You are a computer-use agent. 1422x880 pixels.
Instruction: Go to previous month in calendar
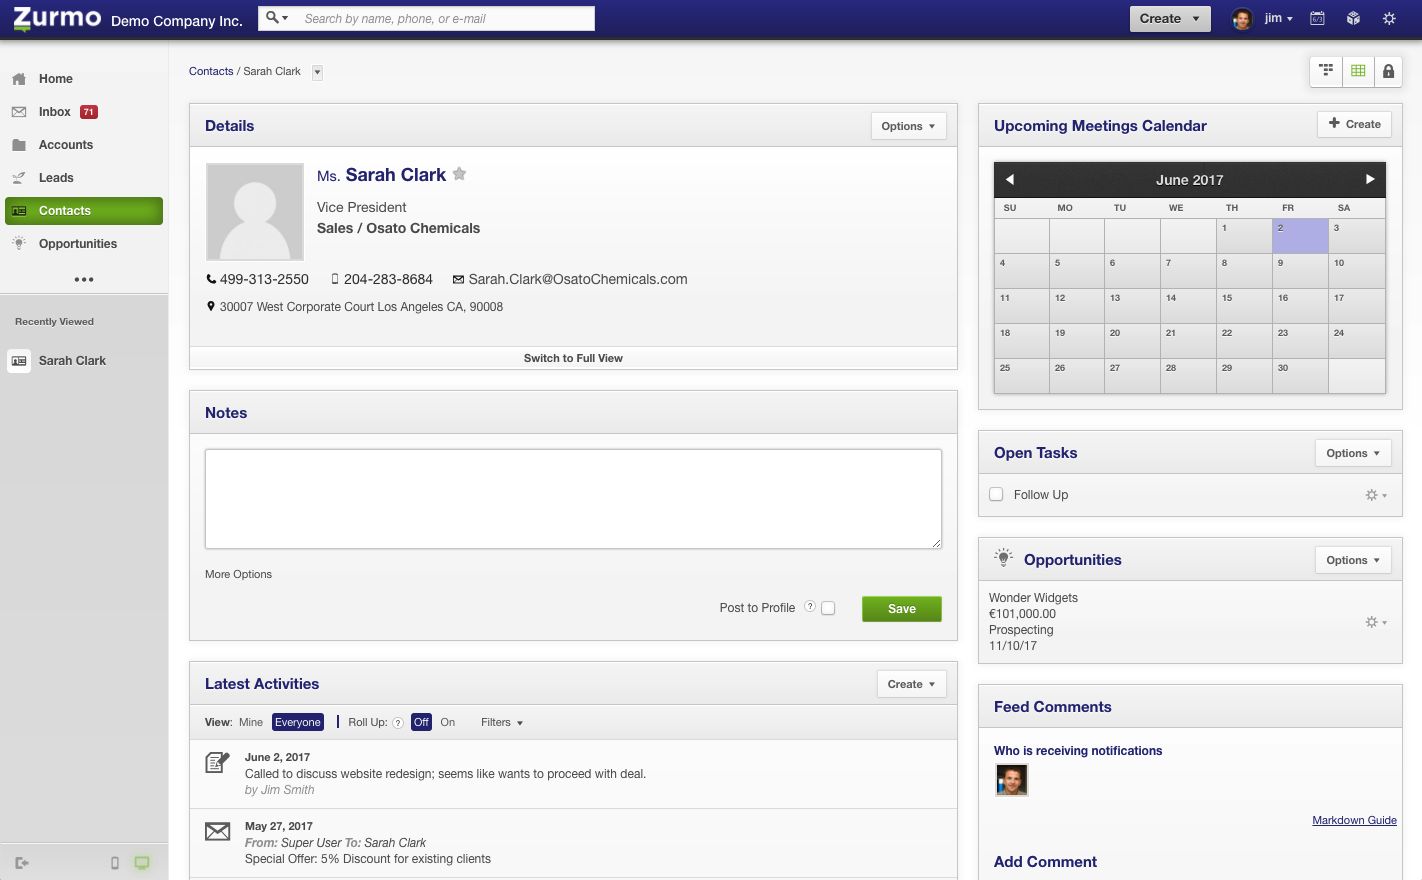tap(1010, 180)
